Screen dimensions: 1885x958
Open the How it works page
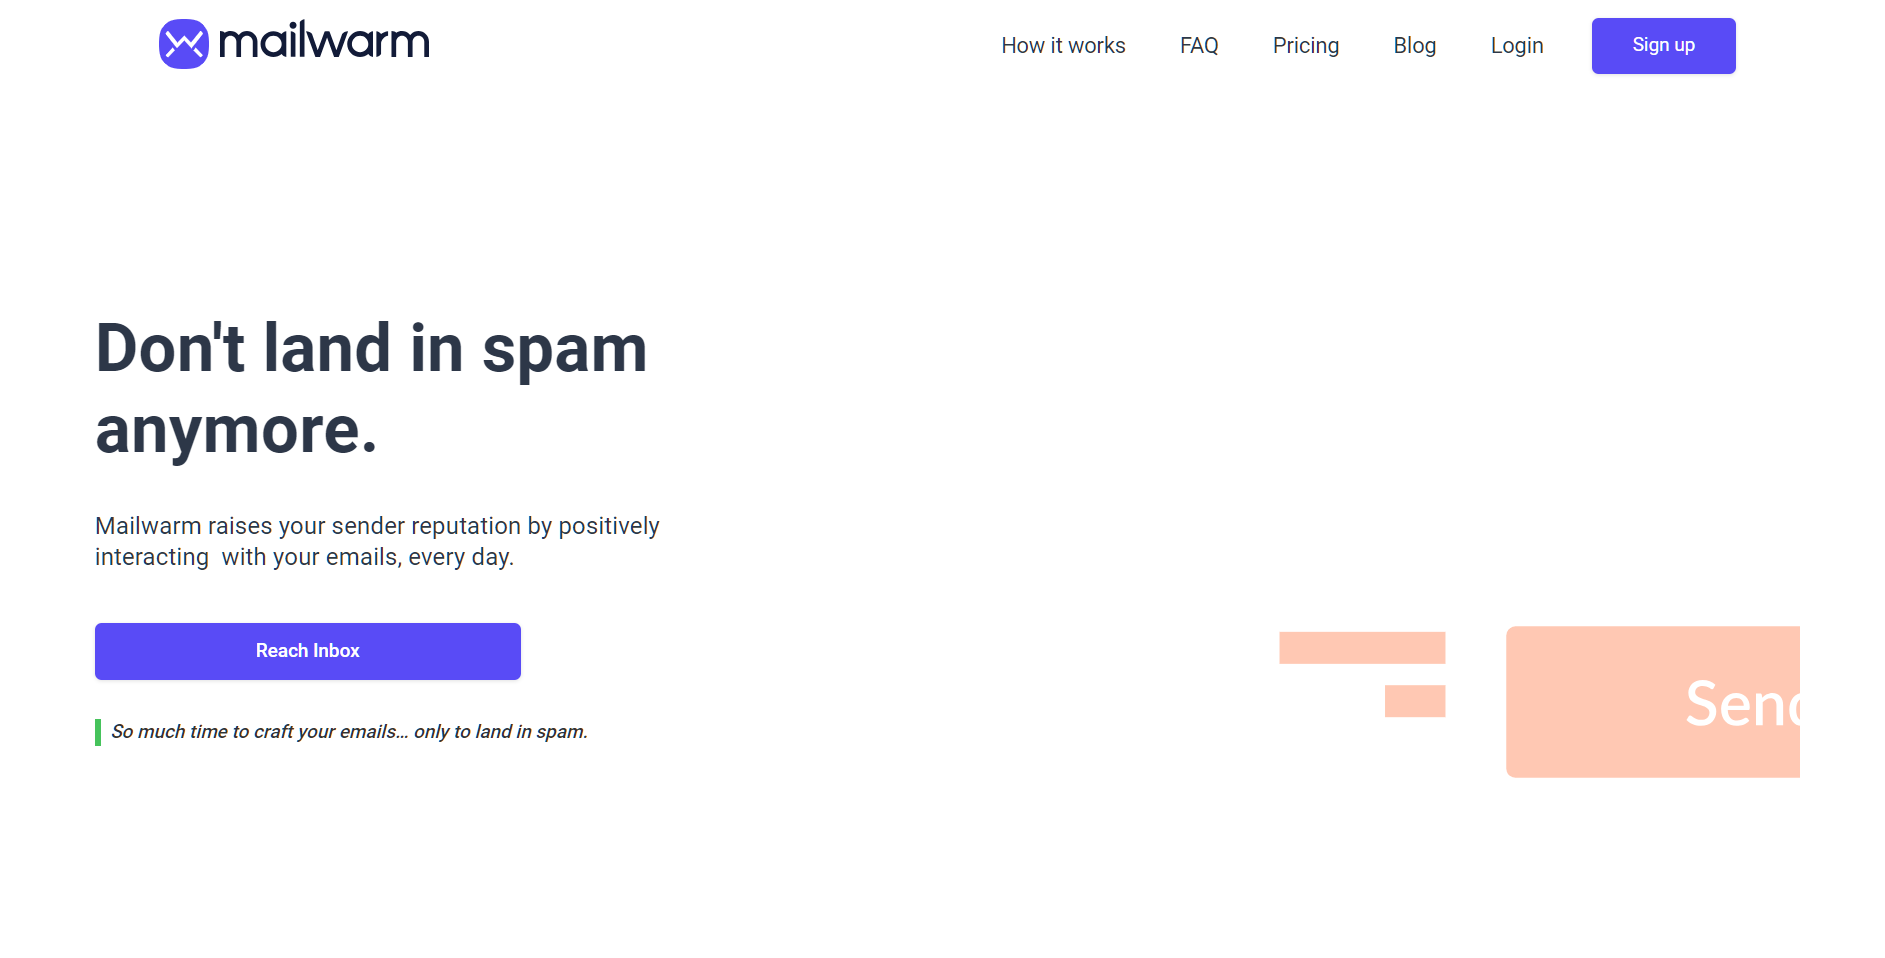[1063, 46]
